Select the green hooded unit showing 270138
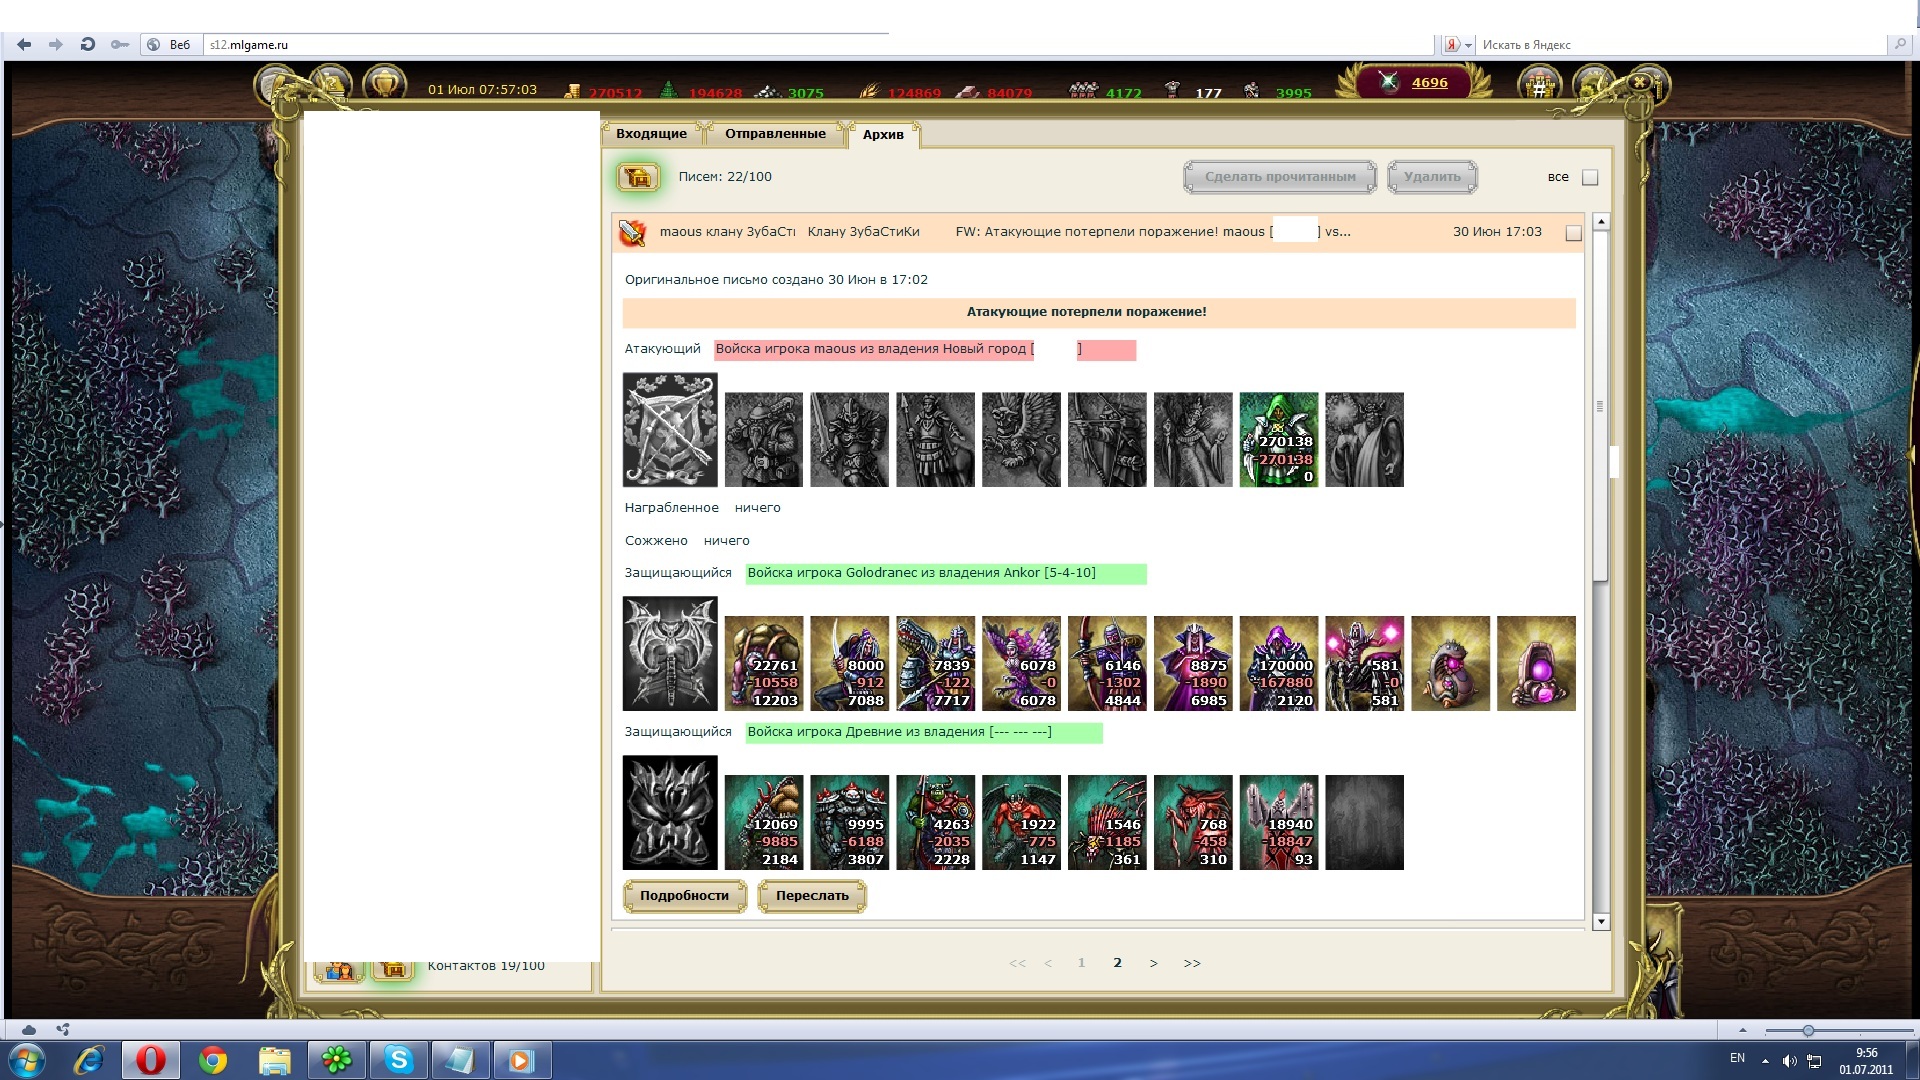1920x1080 pixels. (1279, 440)
